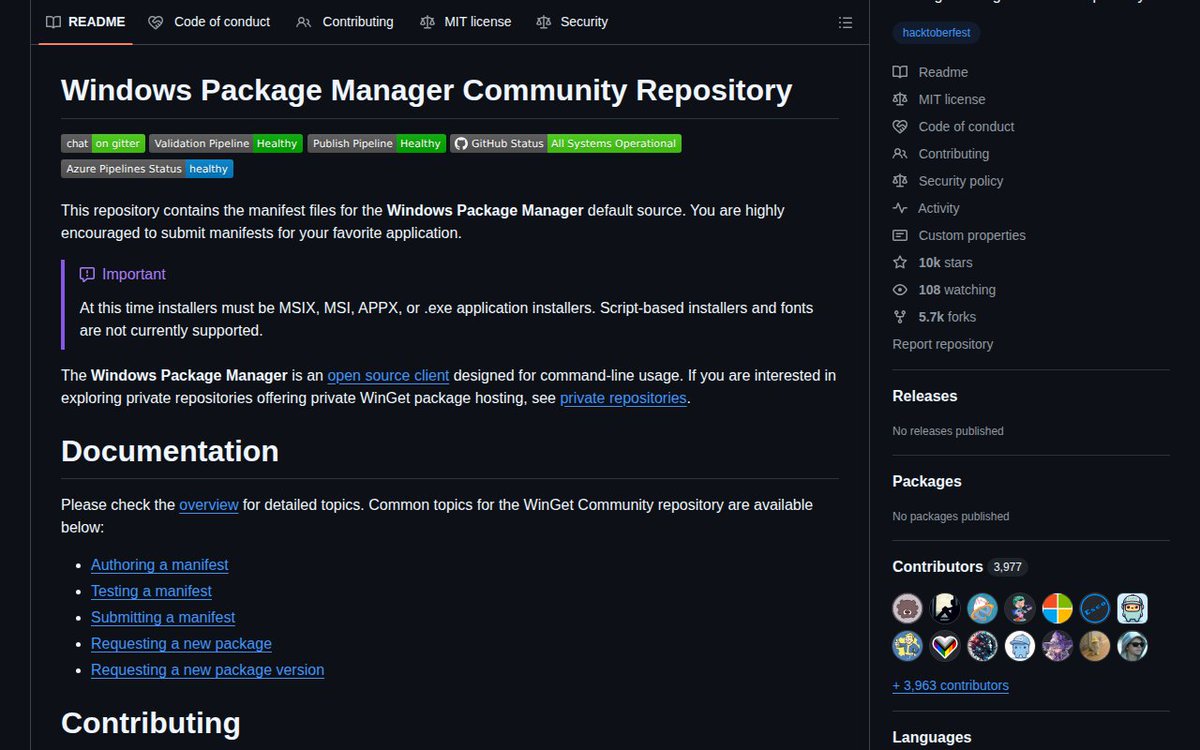Click the fork icon near 5.7k forks
Viewport: 1200px width, 750px height.
tap(901, 316)
